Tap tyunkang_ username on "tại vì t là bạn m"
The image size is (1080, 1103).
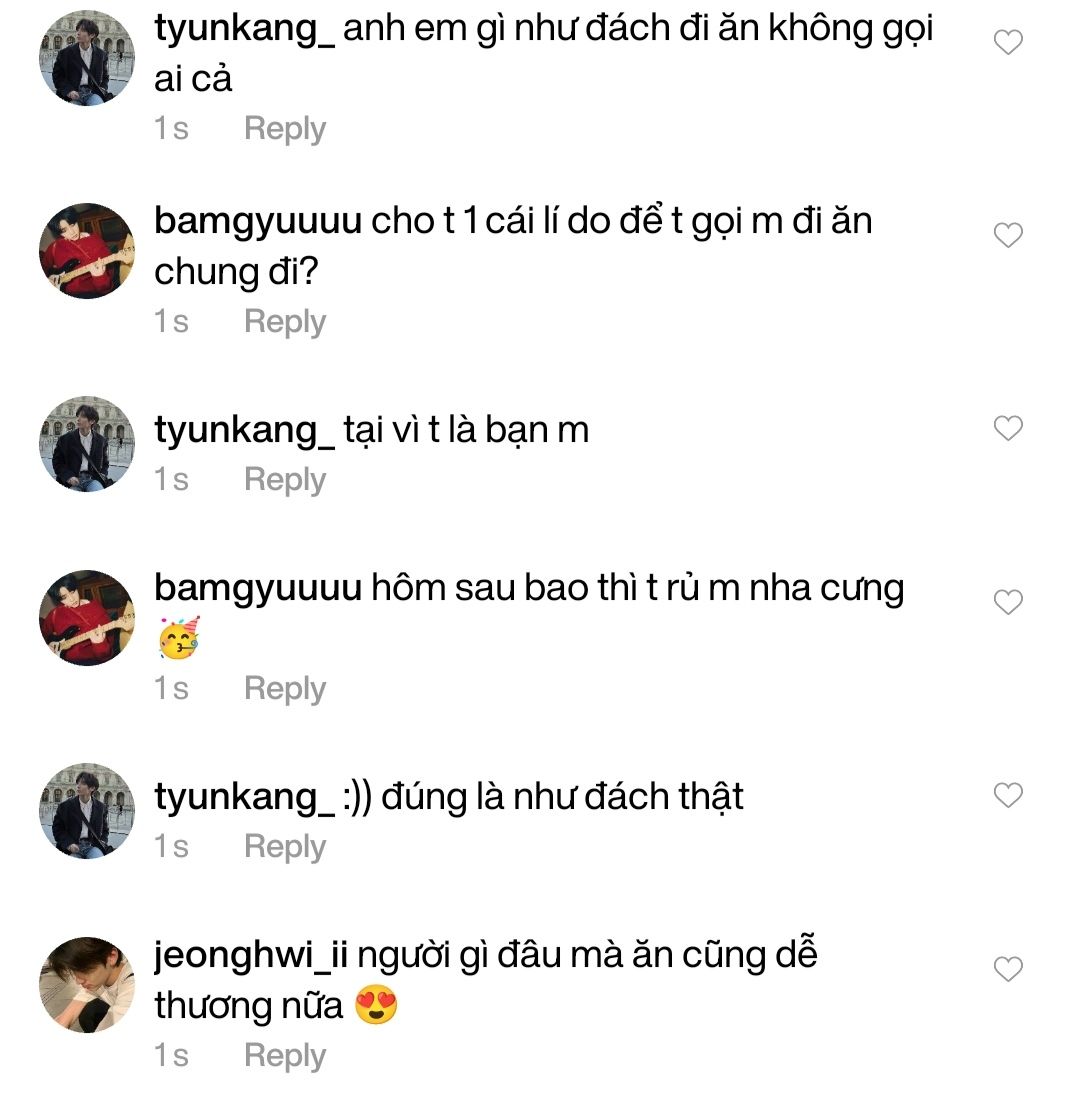point(244,430)
